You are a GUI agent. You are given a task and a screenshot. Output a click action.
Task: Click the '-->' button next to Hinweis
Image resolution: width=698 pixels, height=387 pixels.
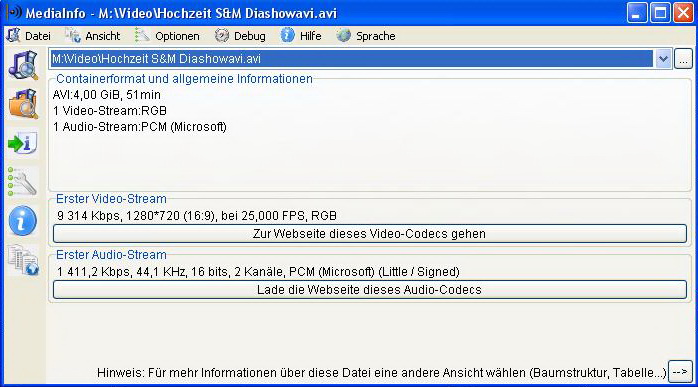pos(680,372)
